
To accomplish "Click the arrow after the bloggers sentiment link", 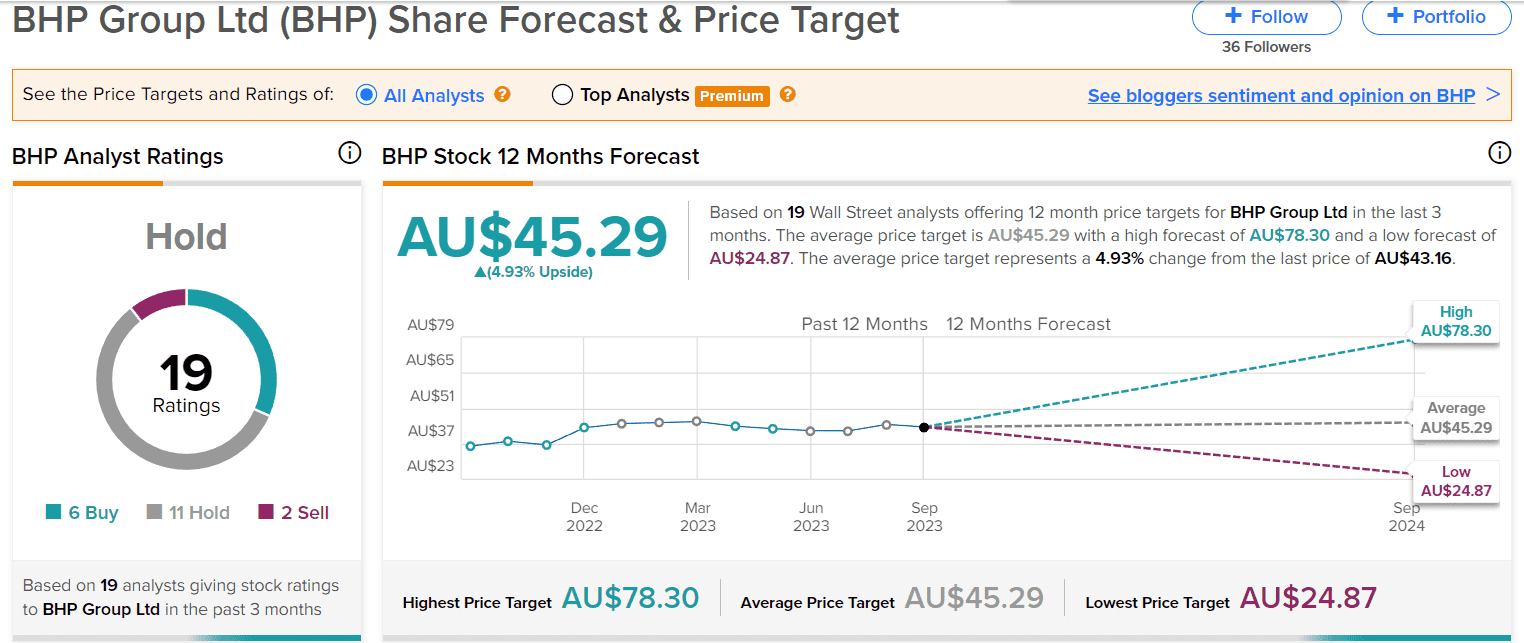I will (1493, 95).
